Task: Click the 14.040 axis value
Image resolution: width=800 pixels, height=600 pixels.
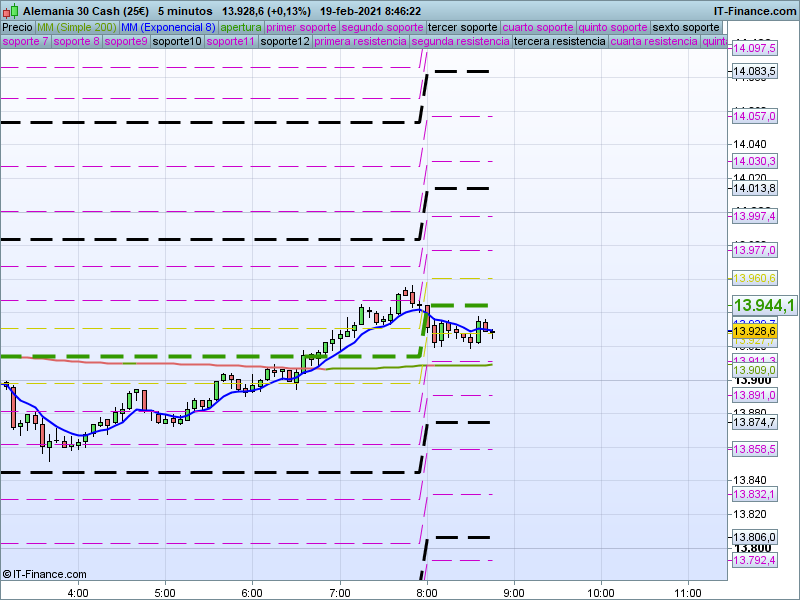Action: [749, 144]
